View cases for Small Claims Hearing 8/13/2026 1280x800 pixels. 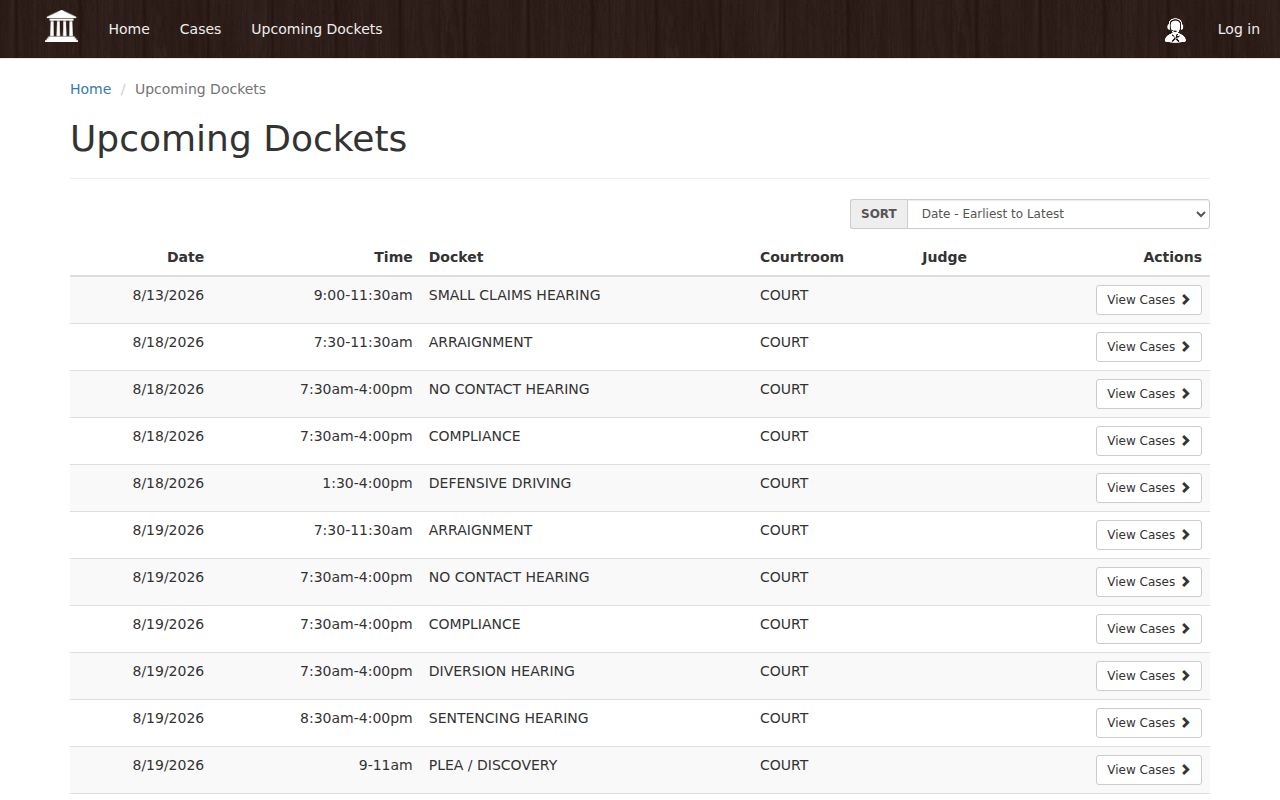(1148, 300)
